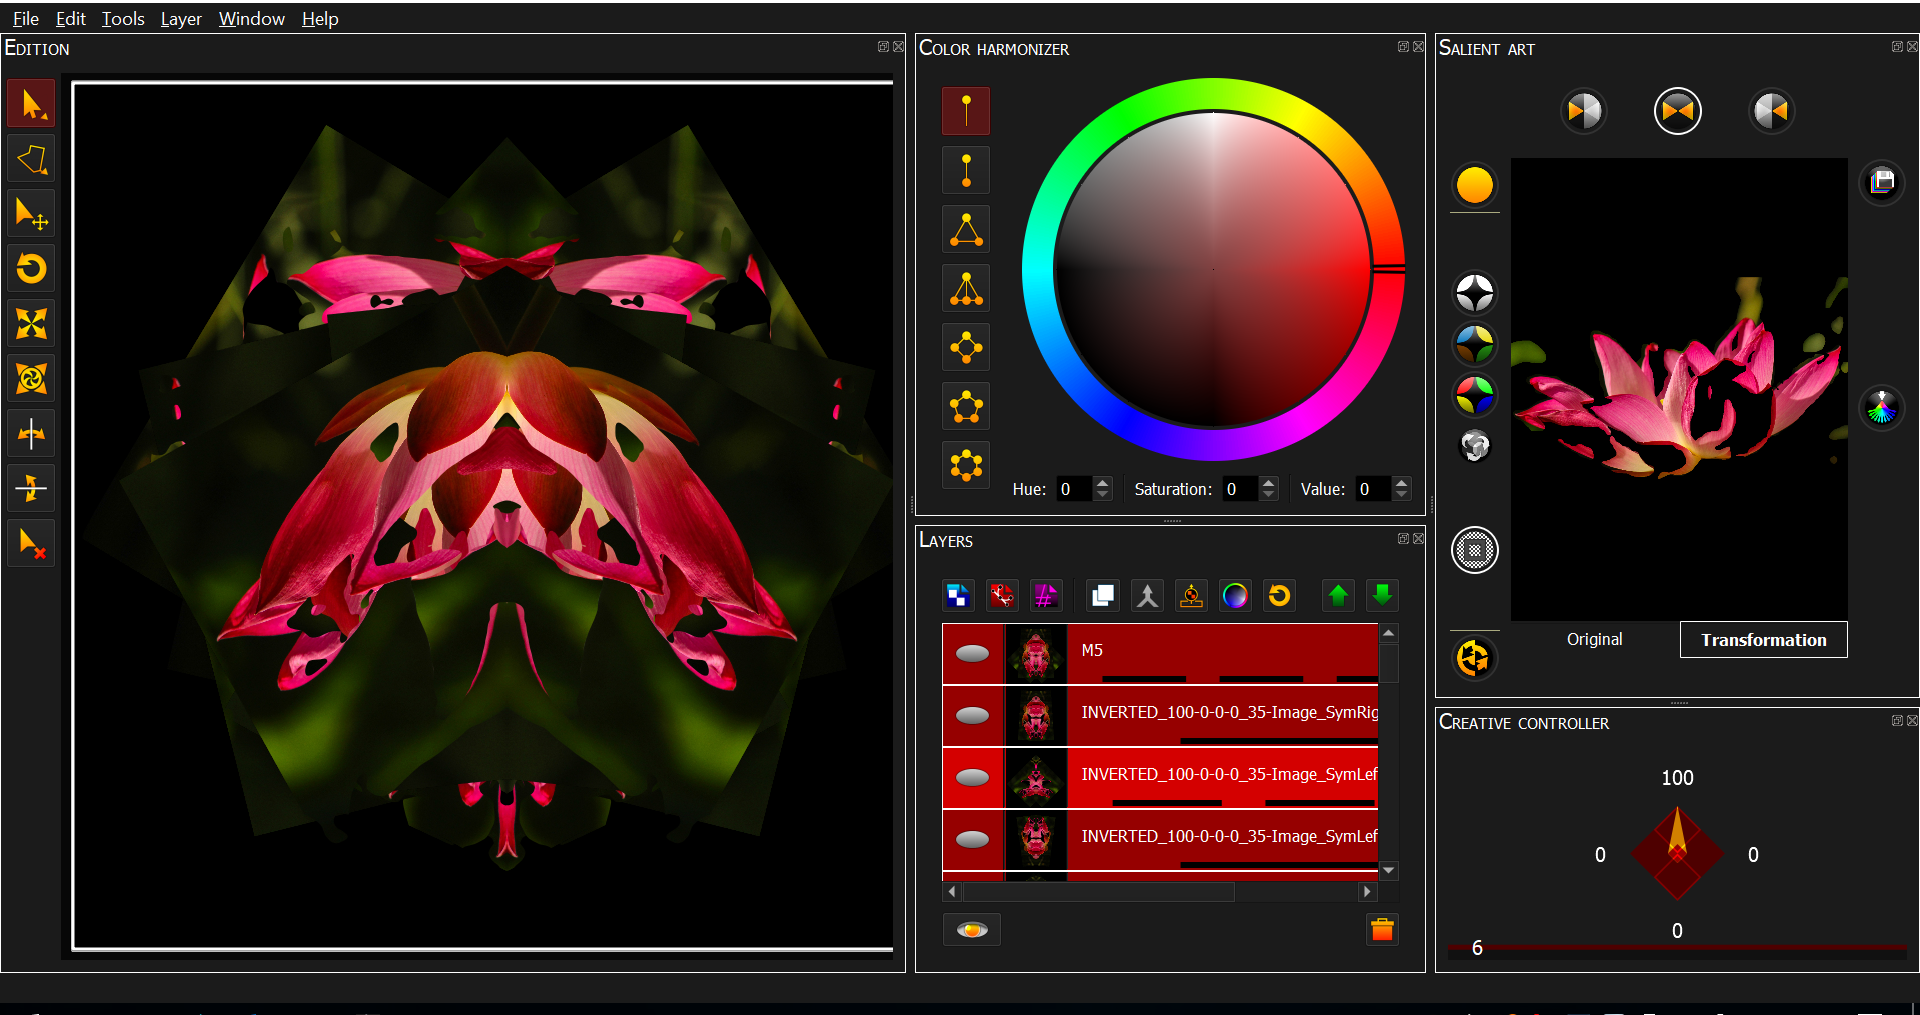Toggle the all-layers eye button below the list

pyautogui.click(x=972, y=930)
